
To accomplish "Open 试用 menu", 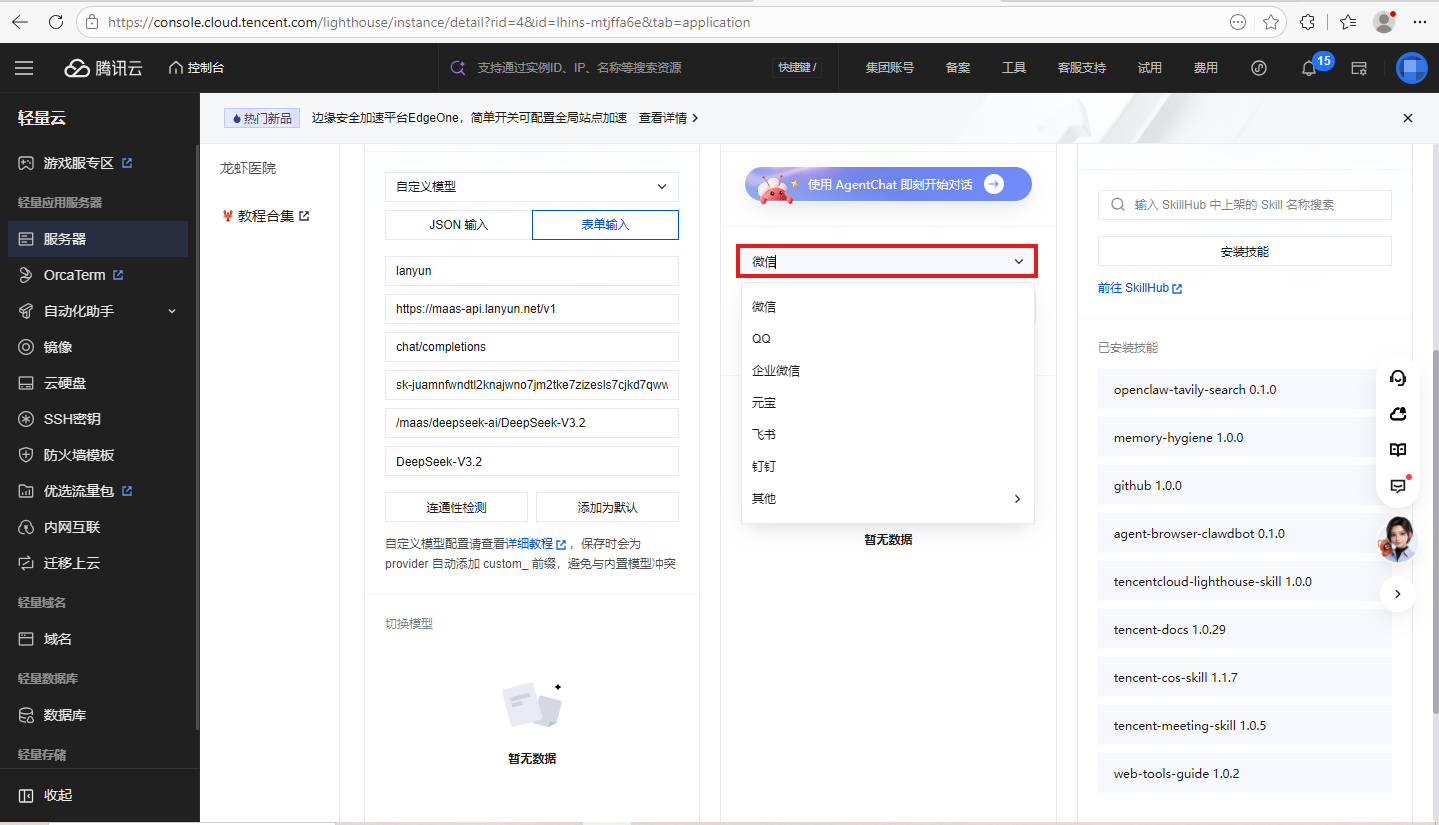I will click(1150, 68).
